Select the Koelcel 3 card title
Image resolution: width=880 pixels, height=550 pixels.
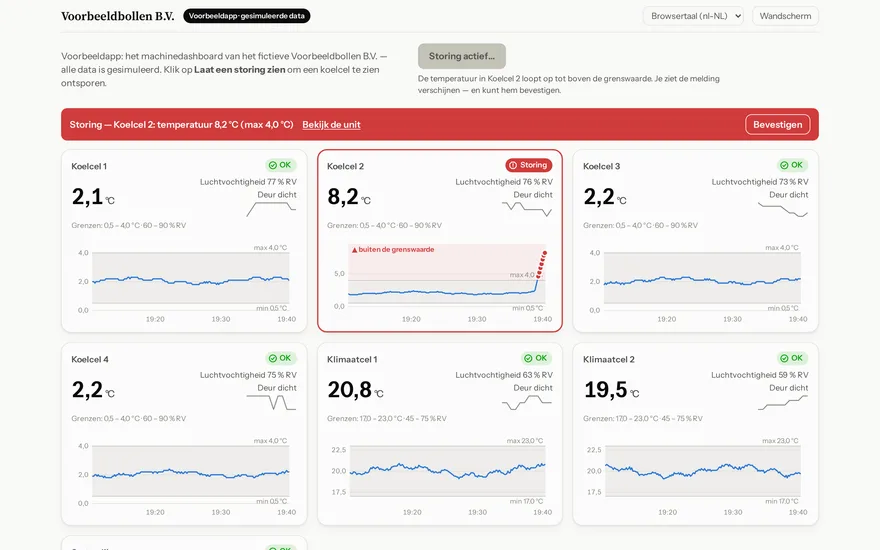602,166
